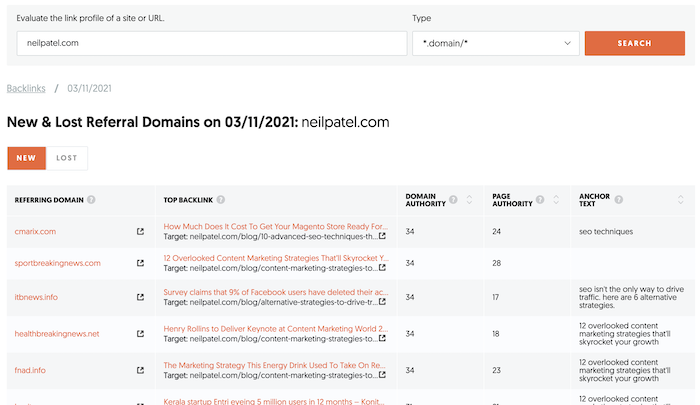Show help tooltip for Anchor Text column
The height and width of the screenshot is (405, 700).
(618, 200)
